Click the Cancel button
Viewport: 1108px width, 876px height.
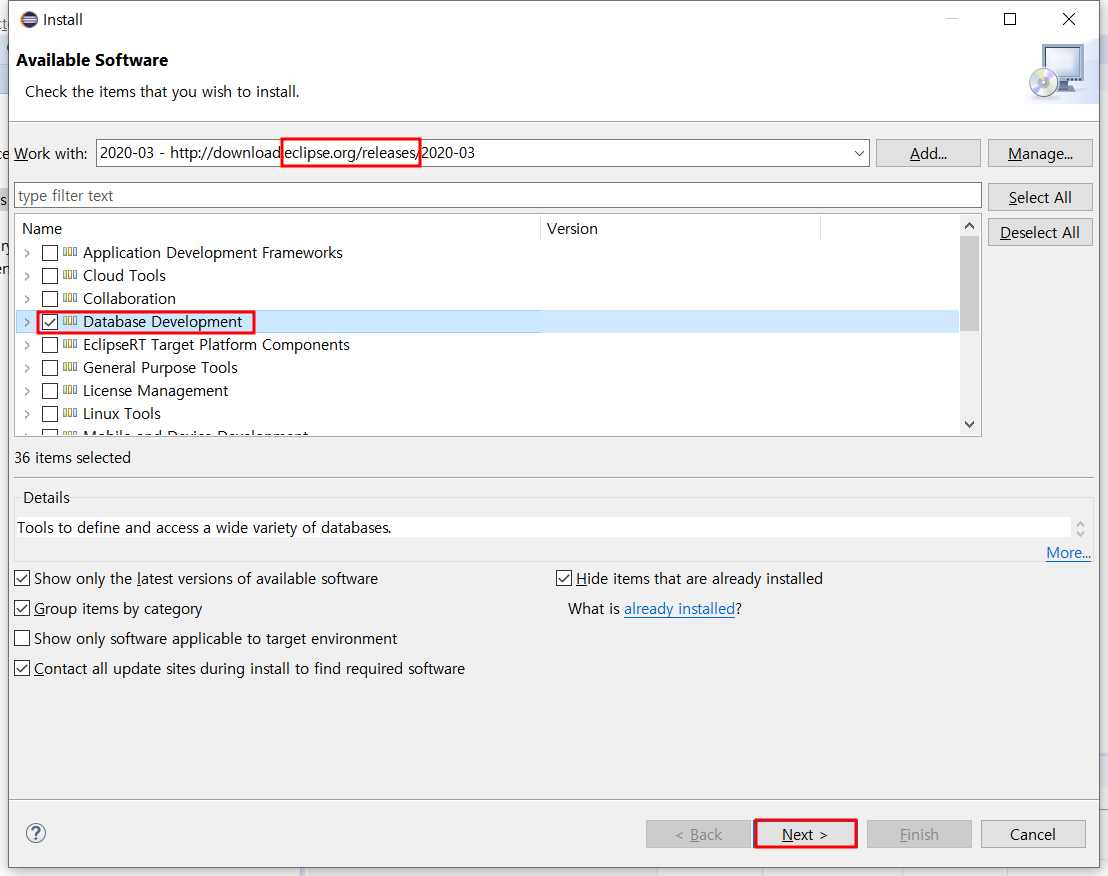1033,834
